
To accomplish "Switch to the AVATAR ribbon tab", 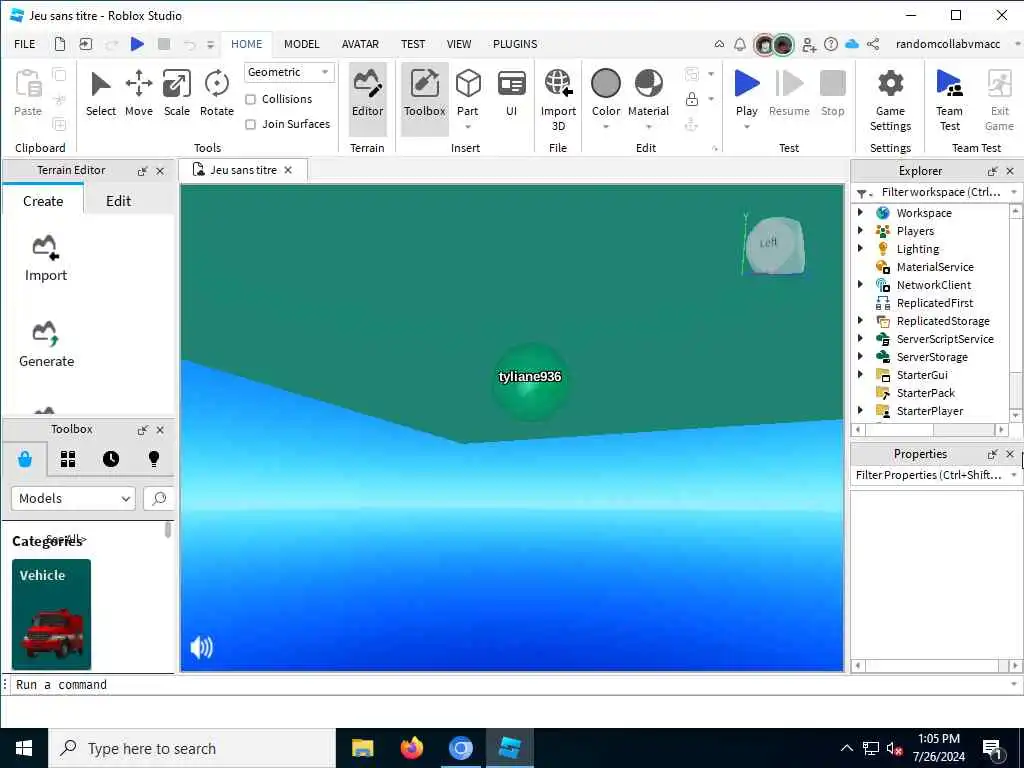I will point(360,44).
